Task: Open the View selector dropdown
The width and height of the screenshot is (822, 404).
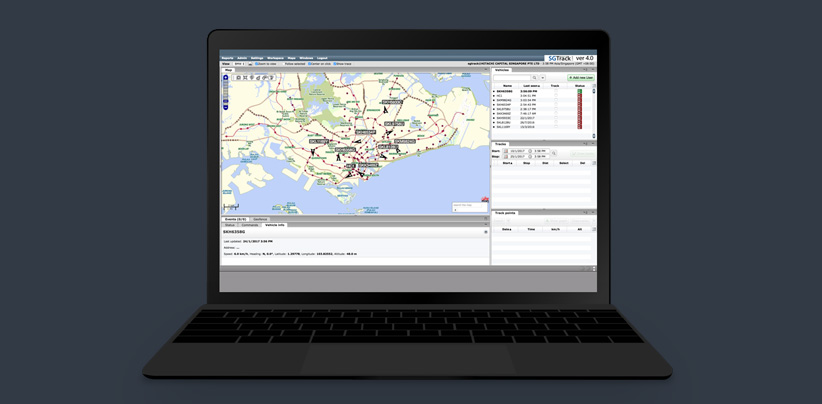Action: pyautogui.click(x=240, y=64)
